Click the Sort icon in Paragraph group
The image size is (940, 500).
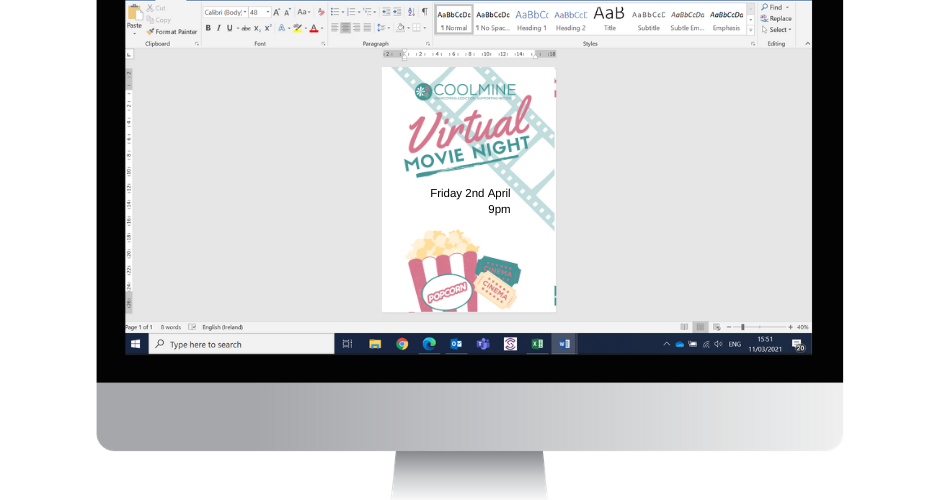coord(411,12)
